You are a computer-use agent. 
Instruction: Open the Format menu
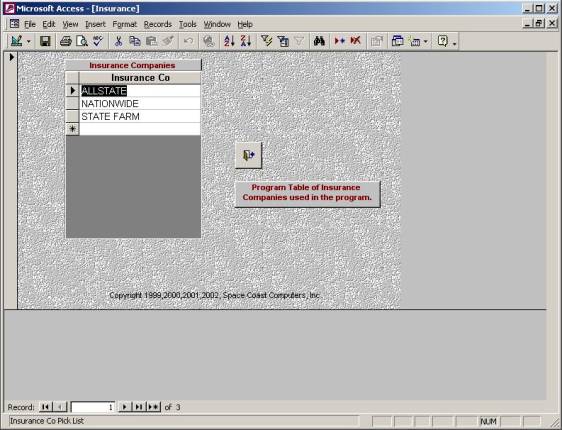point(125,24)
